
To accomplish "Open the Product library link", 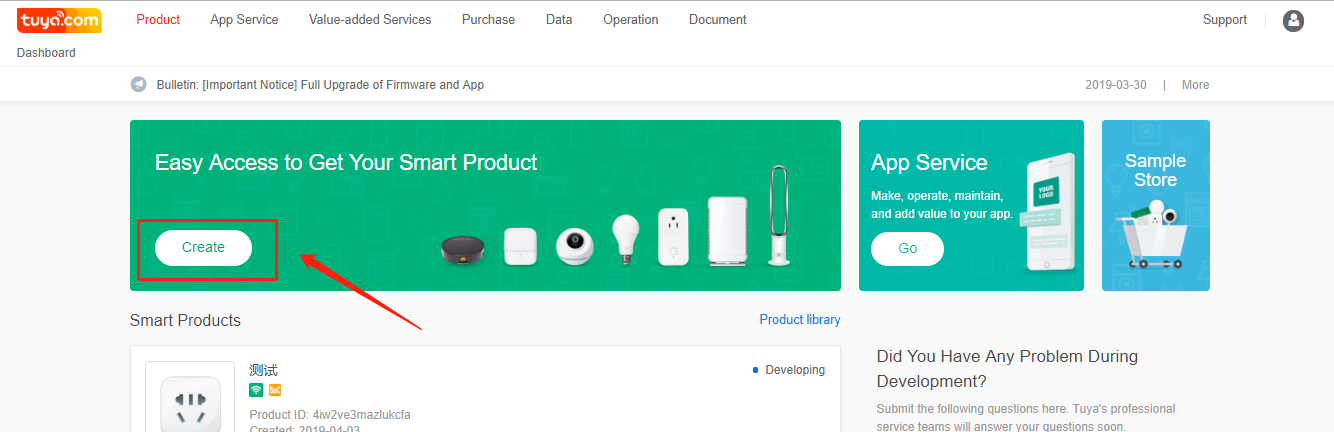I will coord(799,320).
